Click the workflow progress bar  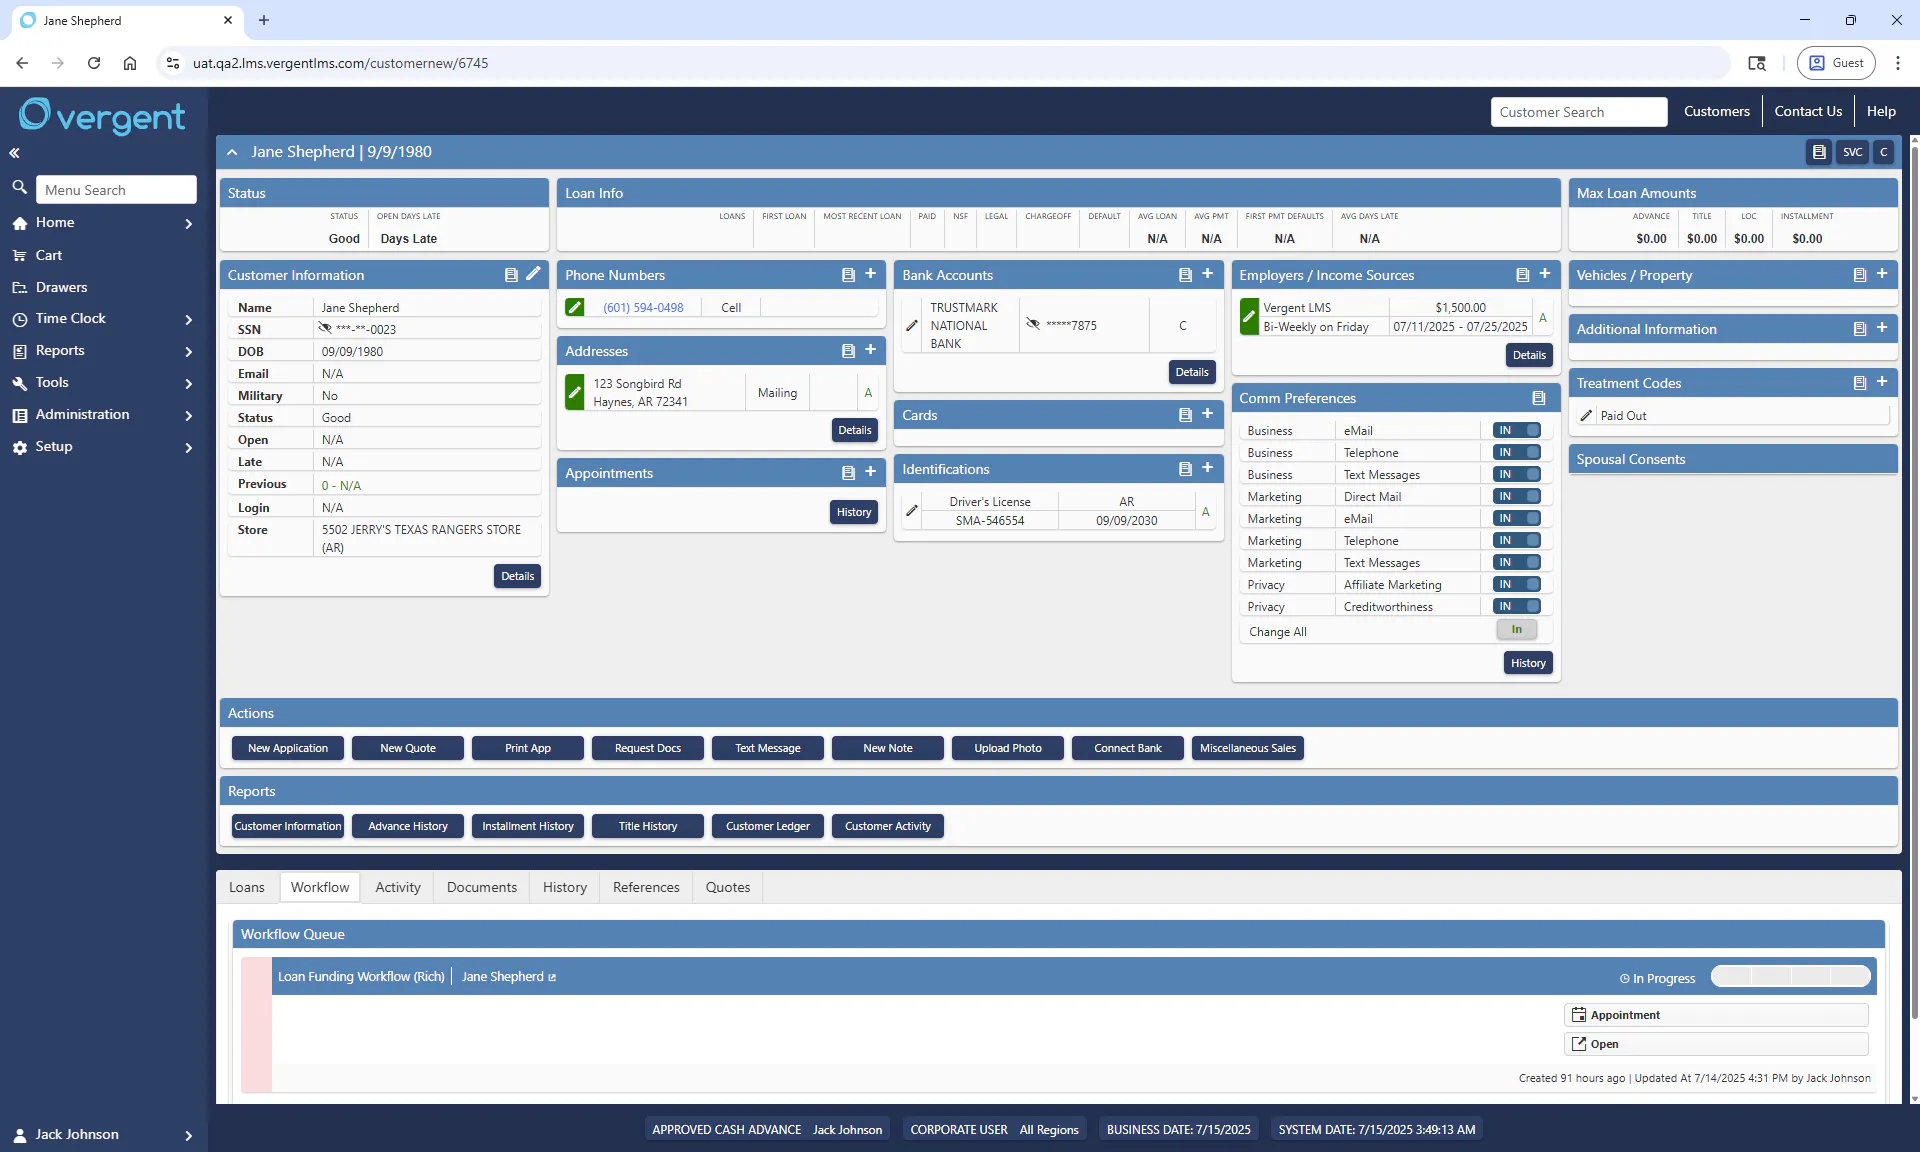(1790, 977)
